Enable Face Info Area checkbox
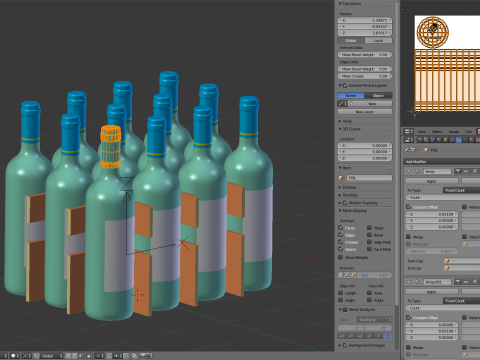 (369, 293)
